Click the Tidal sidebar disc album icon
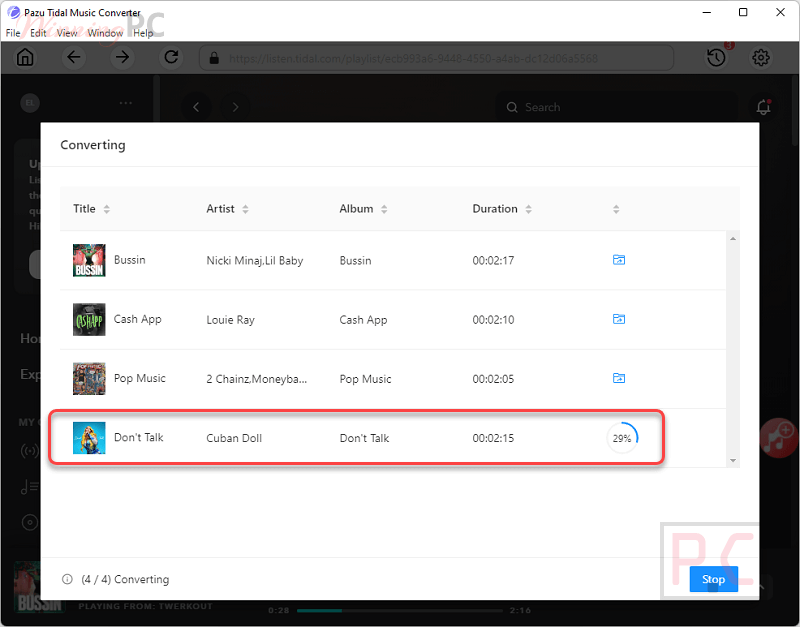The width and height of the screenshot is (800, 627). point(30,522)
